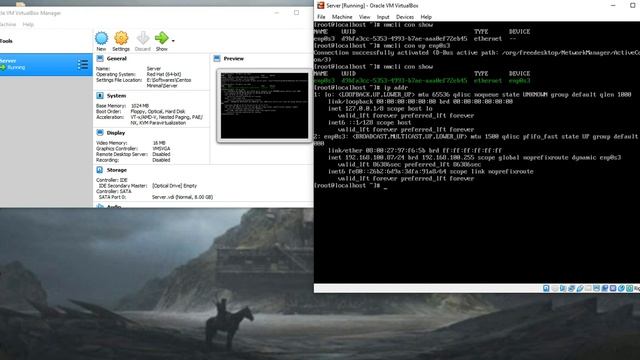
Task: Click the inet 192.168.100.87/24 line
Action: [x=474, y=157]
